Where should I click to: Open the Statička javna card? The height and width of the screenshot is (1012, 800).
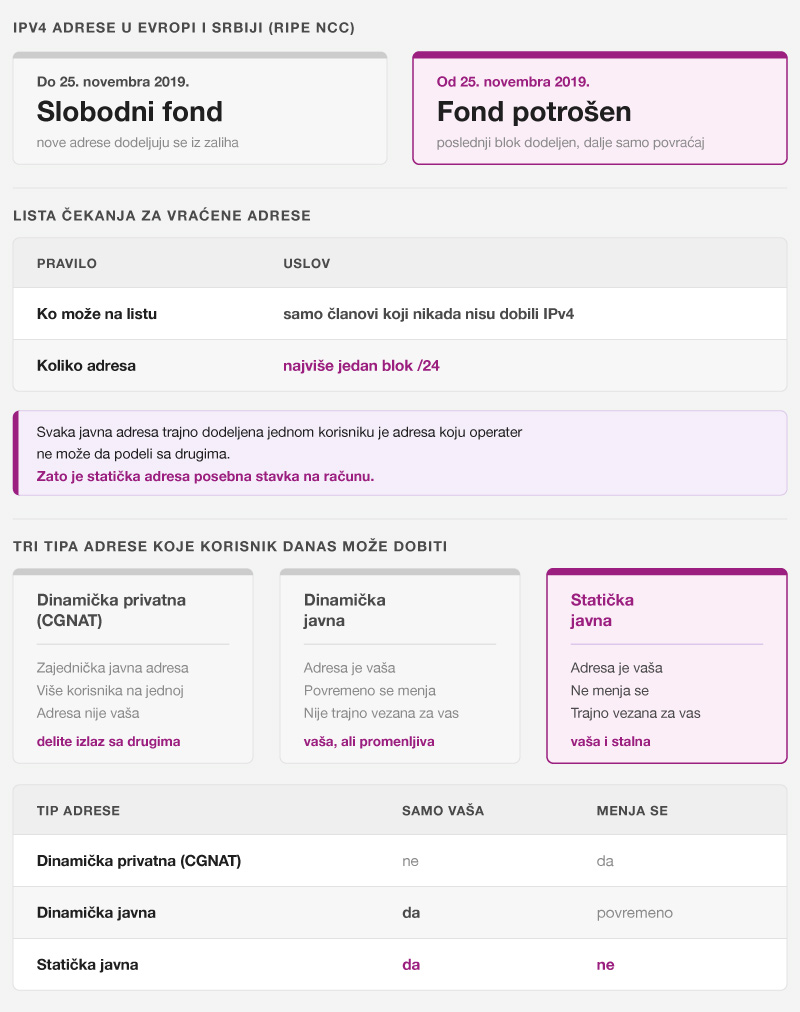pyautogui.click(x=667, y=666)
